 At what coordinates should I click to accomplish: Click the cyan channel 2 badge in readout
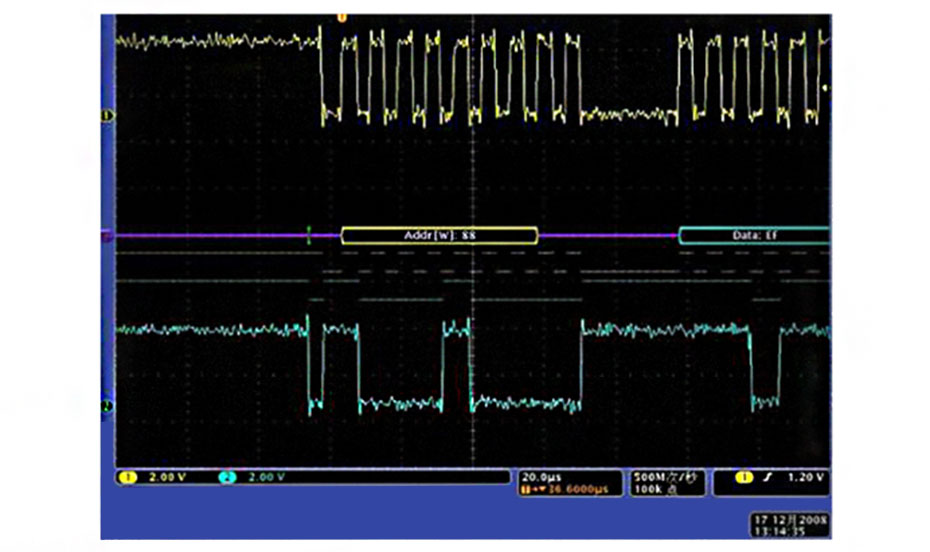[x=227, y=478]
